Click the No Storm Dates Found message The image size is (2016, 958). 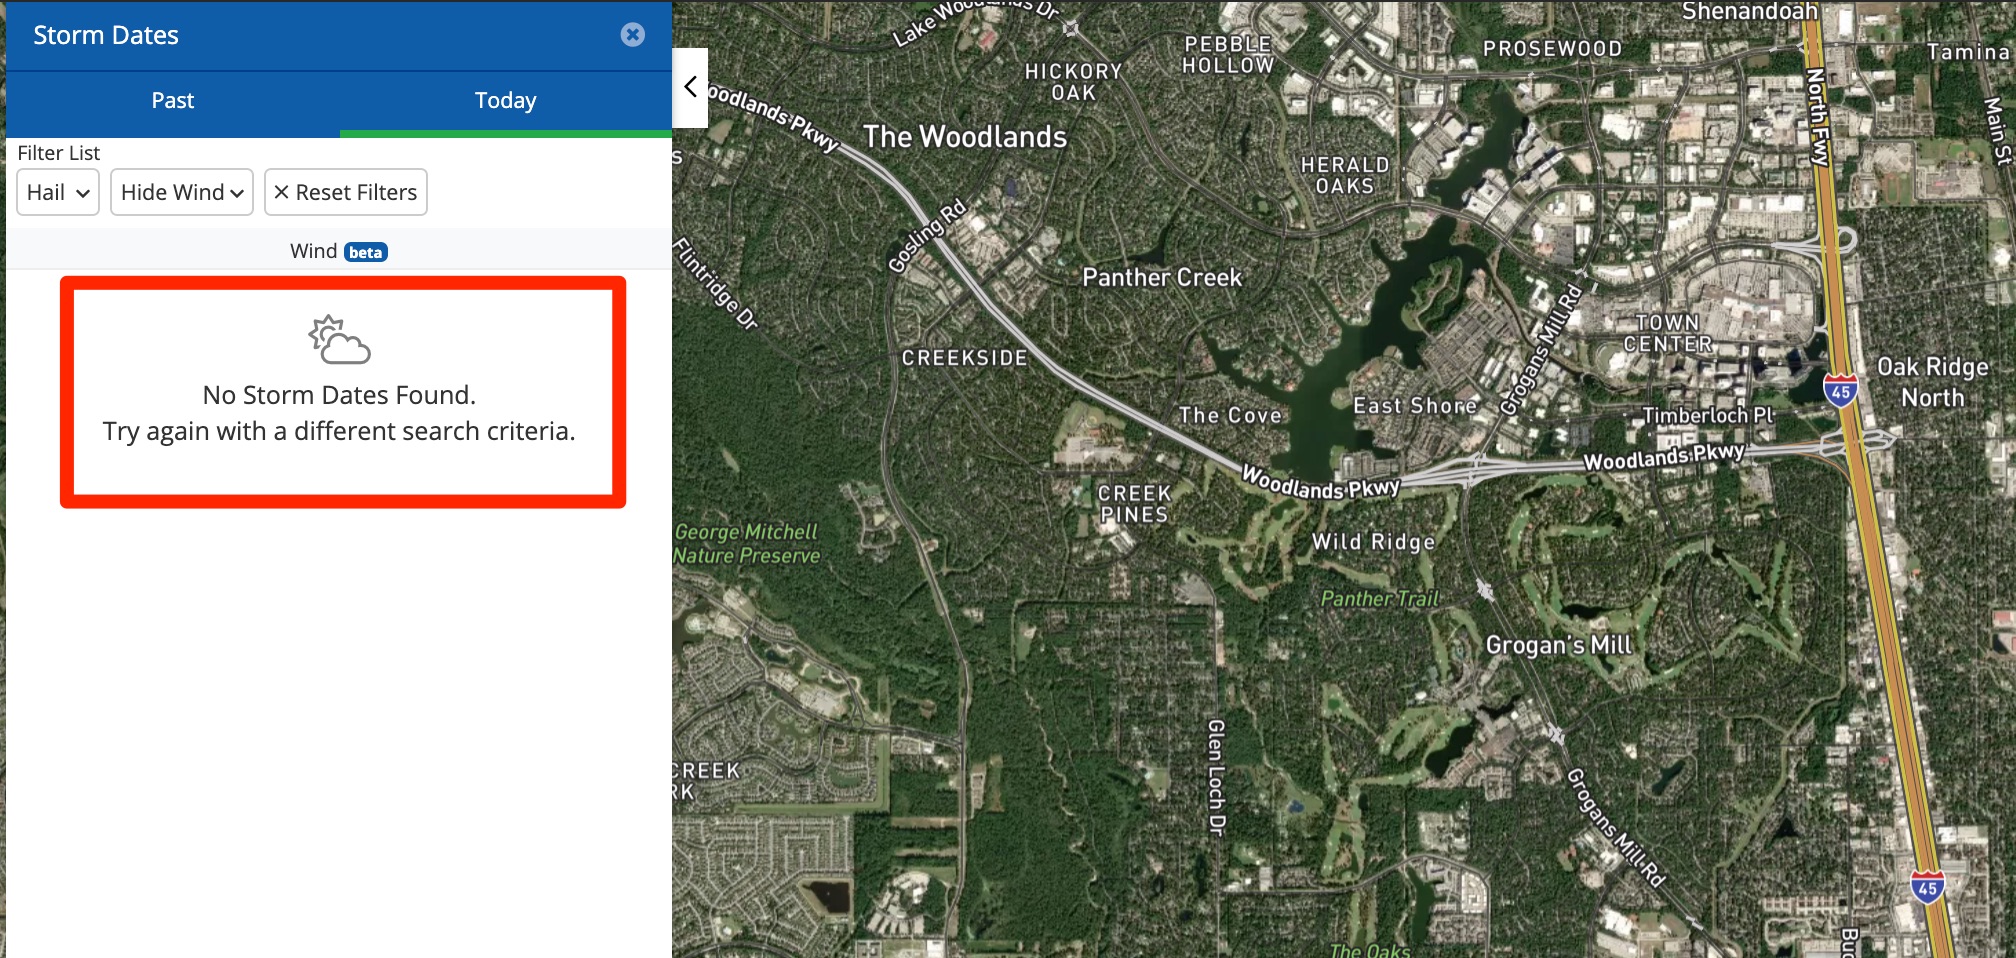pyautogui.click(x=339, y=395)
